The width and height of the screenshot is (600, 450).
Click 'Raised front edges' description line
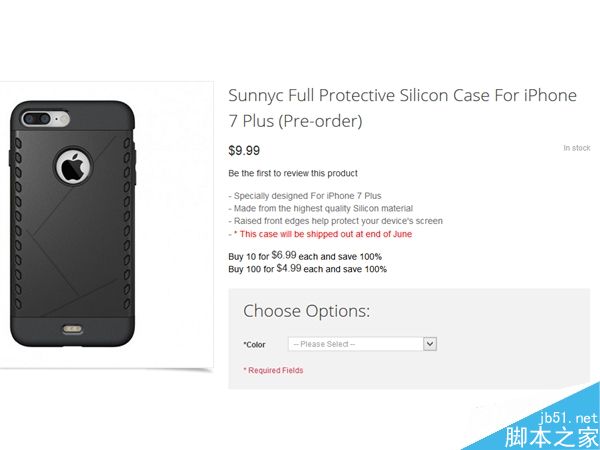pyautogui.click(x=335, y=221)
